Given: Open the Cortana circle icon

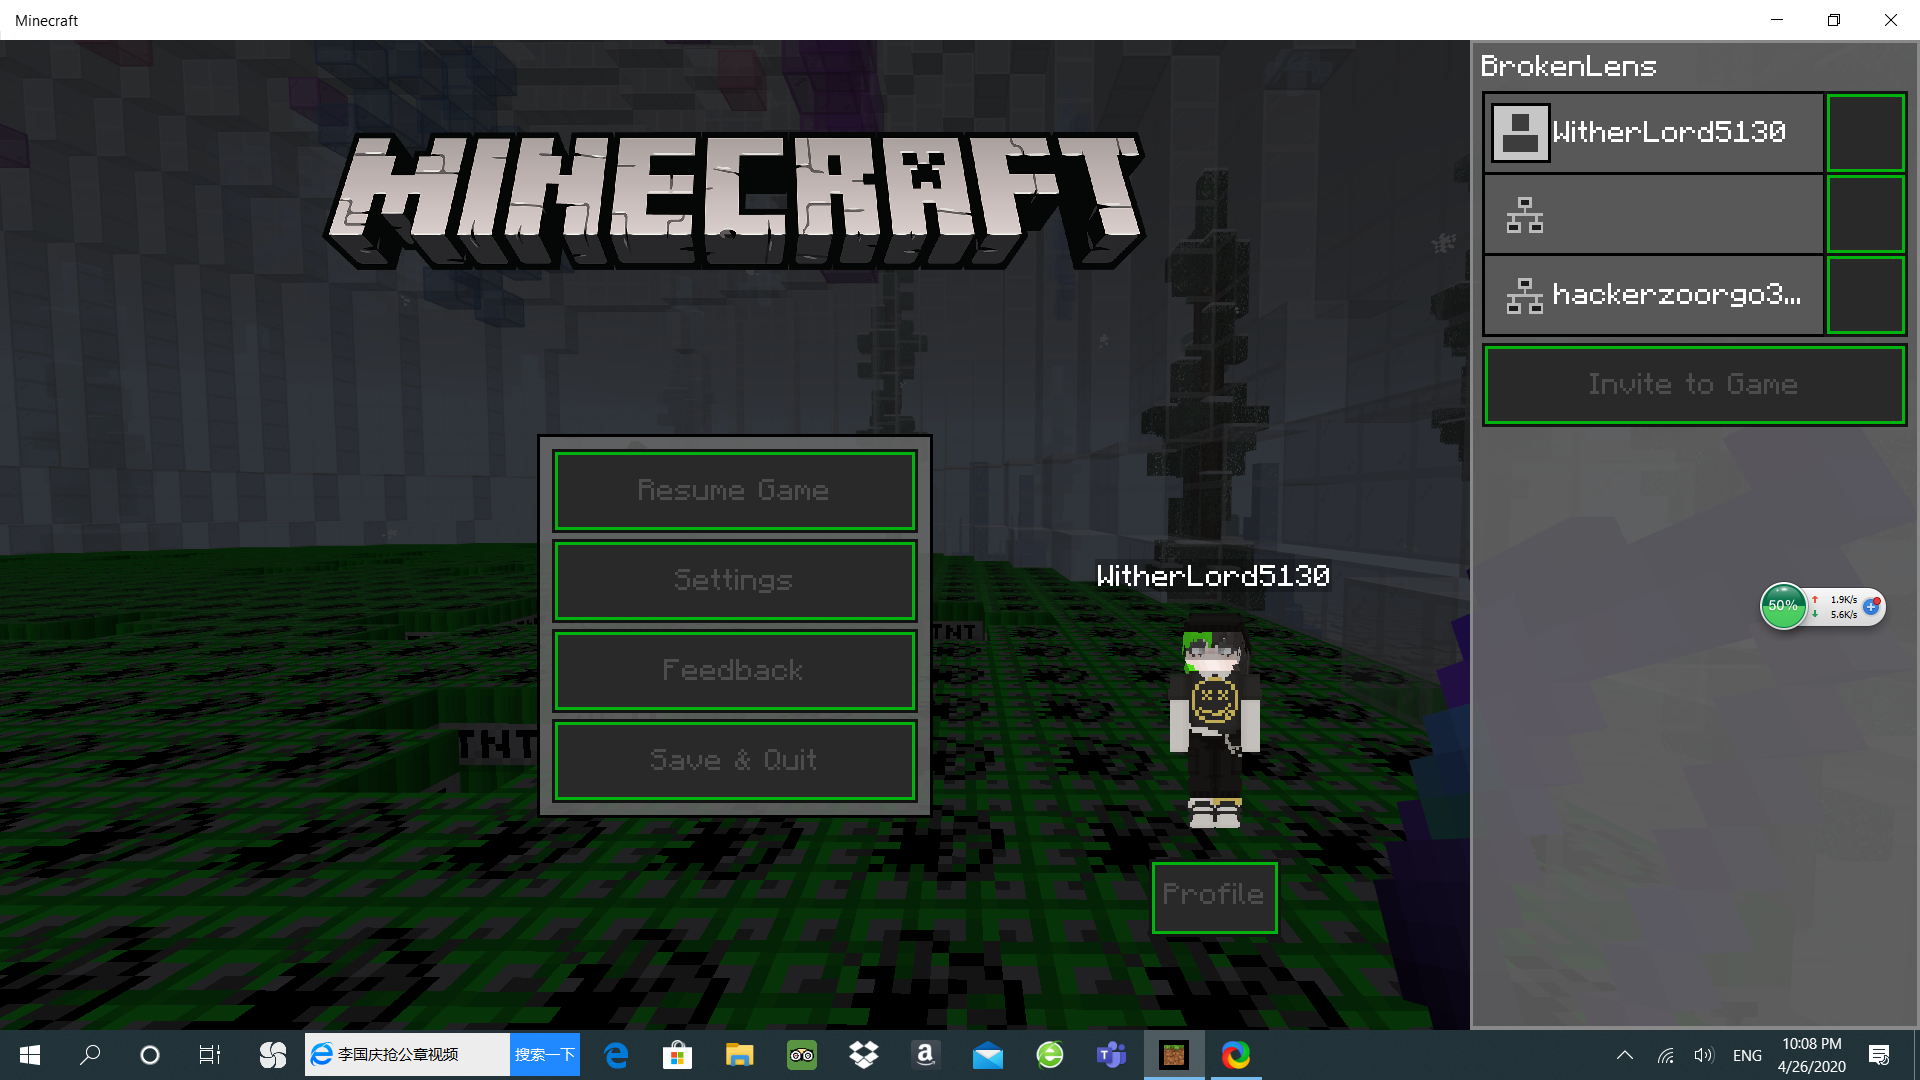Looking at the screenshot, I should 150,1055.
